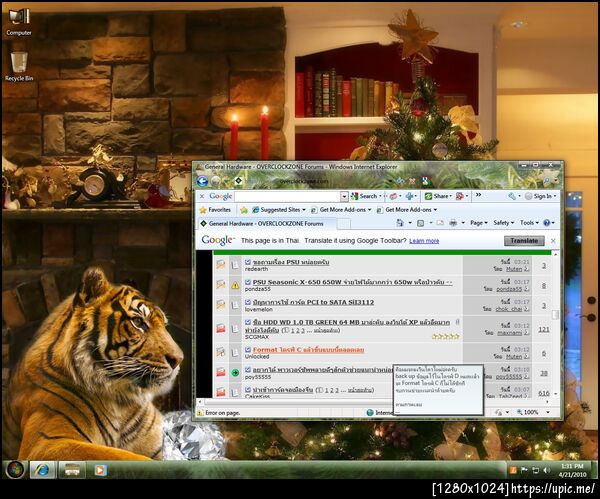This screenshot has width=600, height=499.
Task: Click Sign In on Google Toolbar
Action: 540,196
